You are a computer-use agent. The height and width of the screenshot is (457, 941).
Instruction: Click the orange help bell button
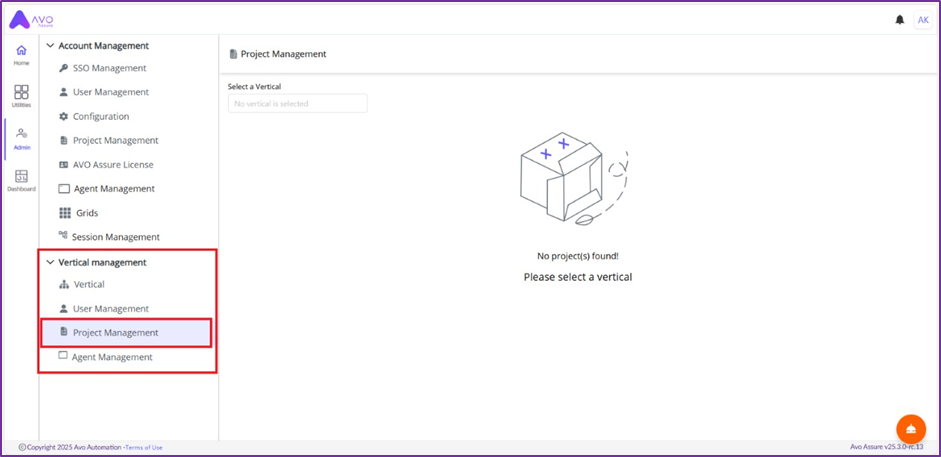tap(910, 429)
